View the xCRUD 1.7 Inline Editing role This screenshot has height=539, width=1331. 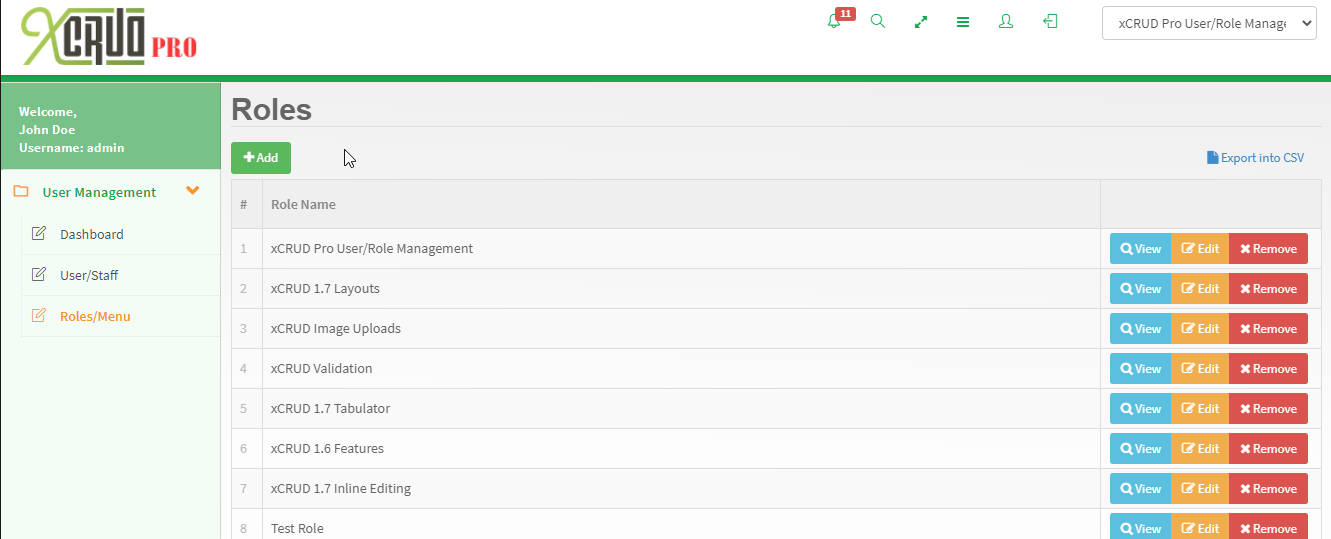pos(1140,489)
